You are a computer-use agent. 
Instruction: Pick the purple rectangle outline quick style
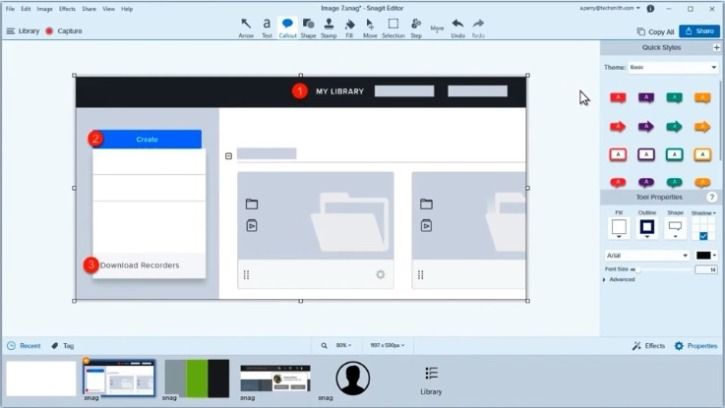(x=646, y=155)
